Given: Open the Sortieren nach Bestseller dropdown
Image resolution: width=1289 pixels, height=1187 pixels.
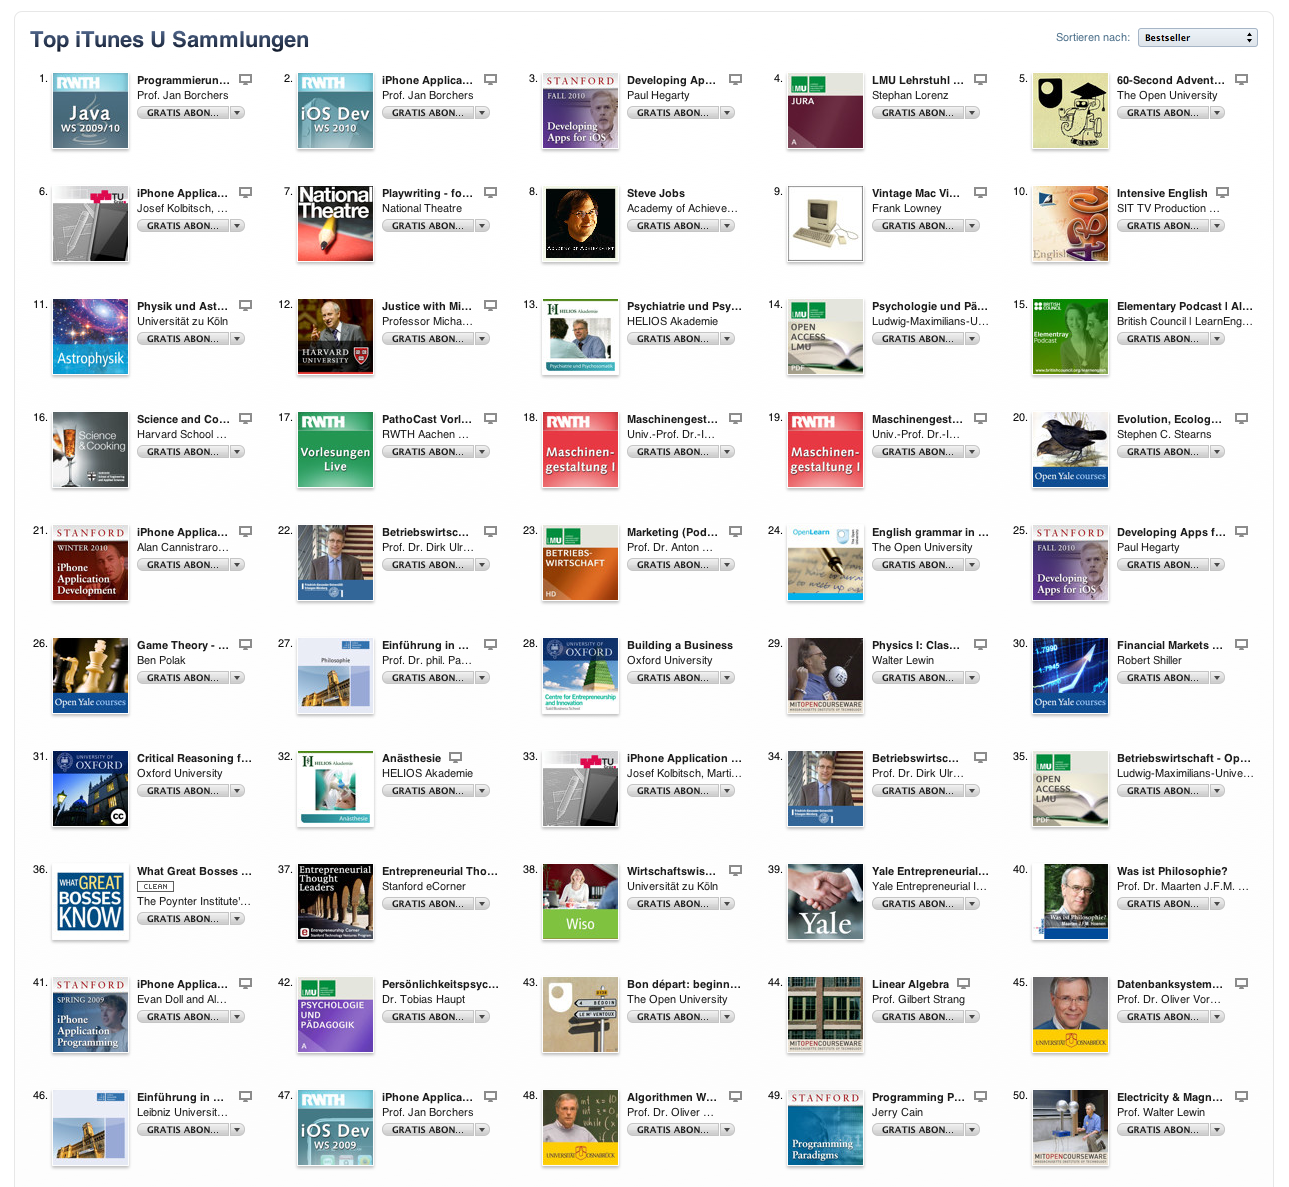Looking at the screenshot, I should [x=1197, y=38].
